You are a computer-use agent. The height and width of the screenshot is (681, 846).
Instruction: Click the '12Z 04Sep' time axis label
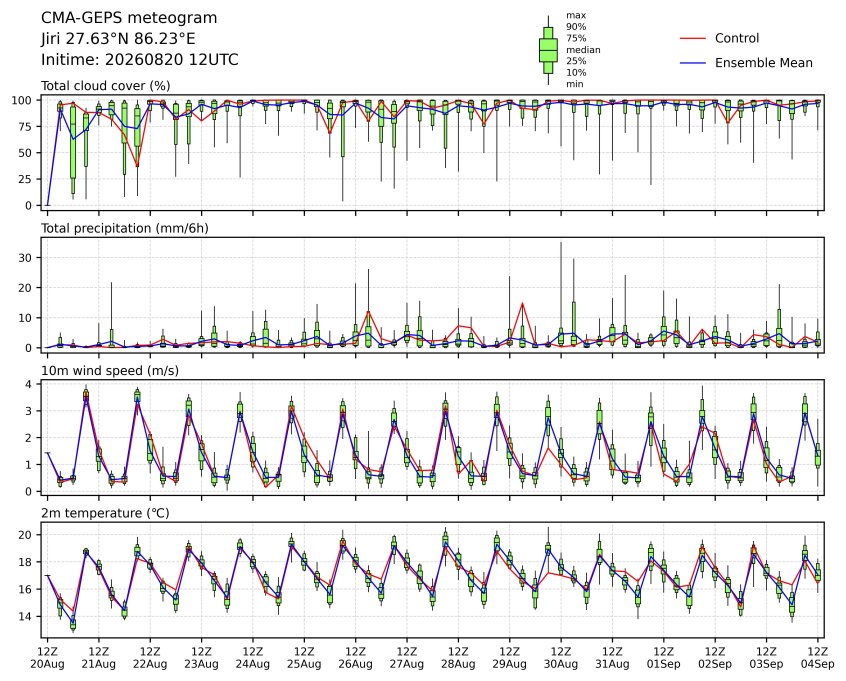click(x=818, y=658)
